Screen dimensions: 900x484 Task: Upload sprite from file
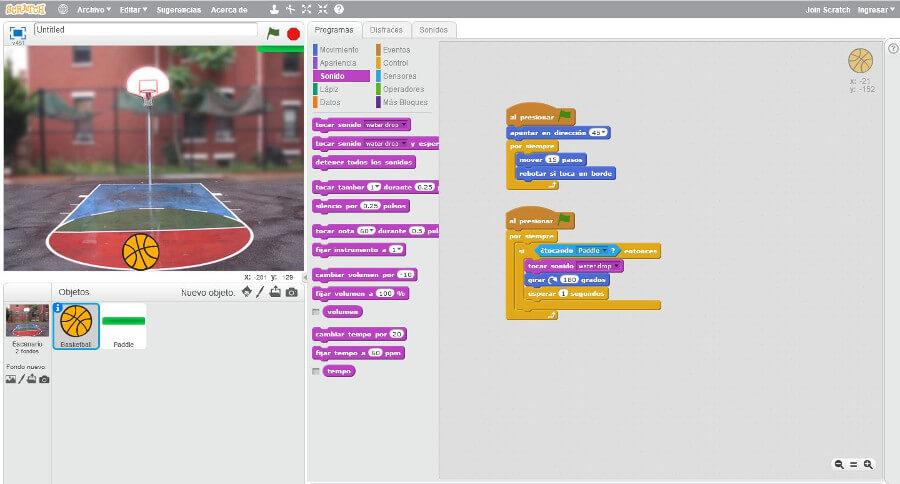276,292
